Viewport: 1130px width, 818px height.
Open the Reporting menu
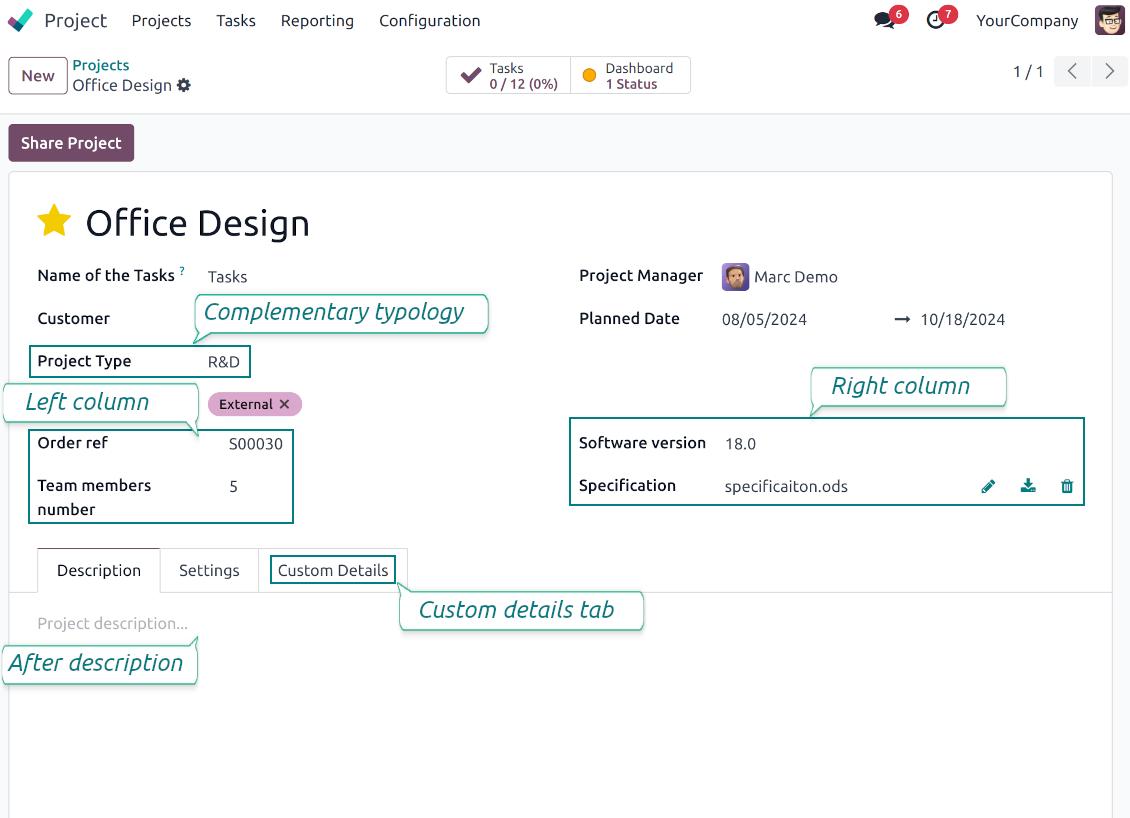pyautogui.click(x=317, y=21)
